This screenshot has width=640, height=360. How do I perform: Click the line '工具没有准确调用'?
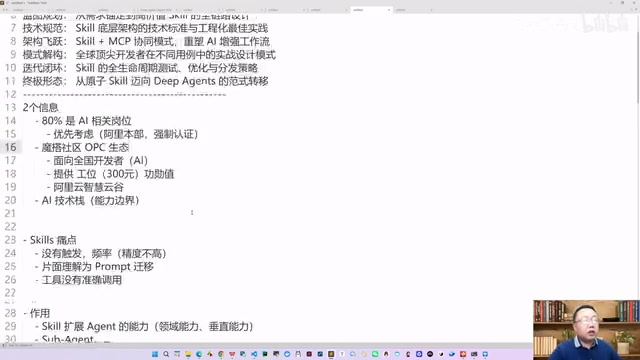pos(82,280)
